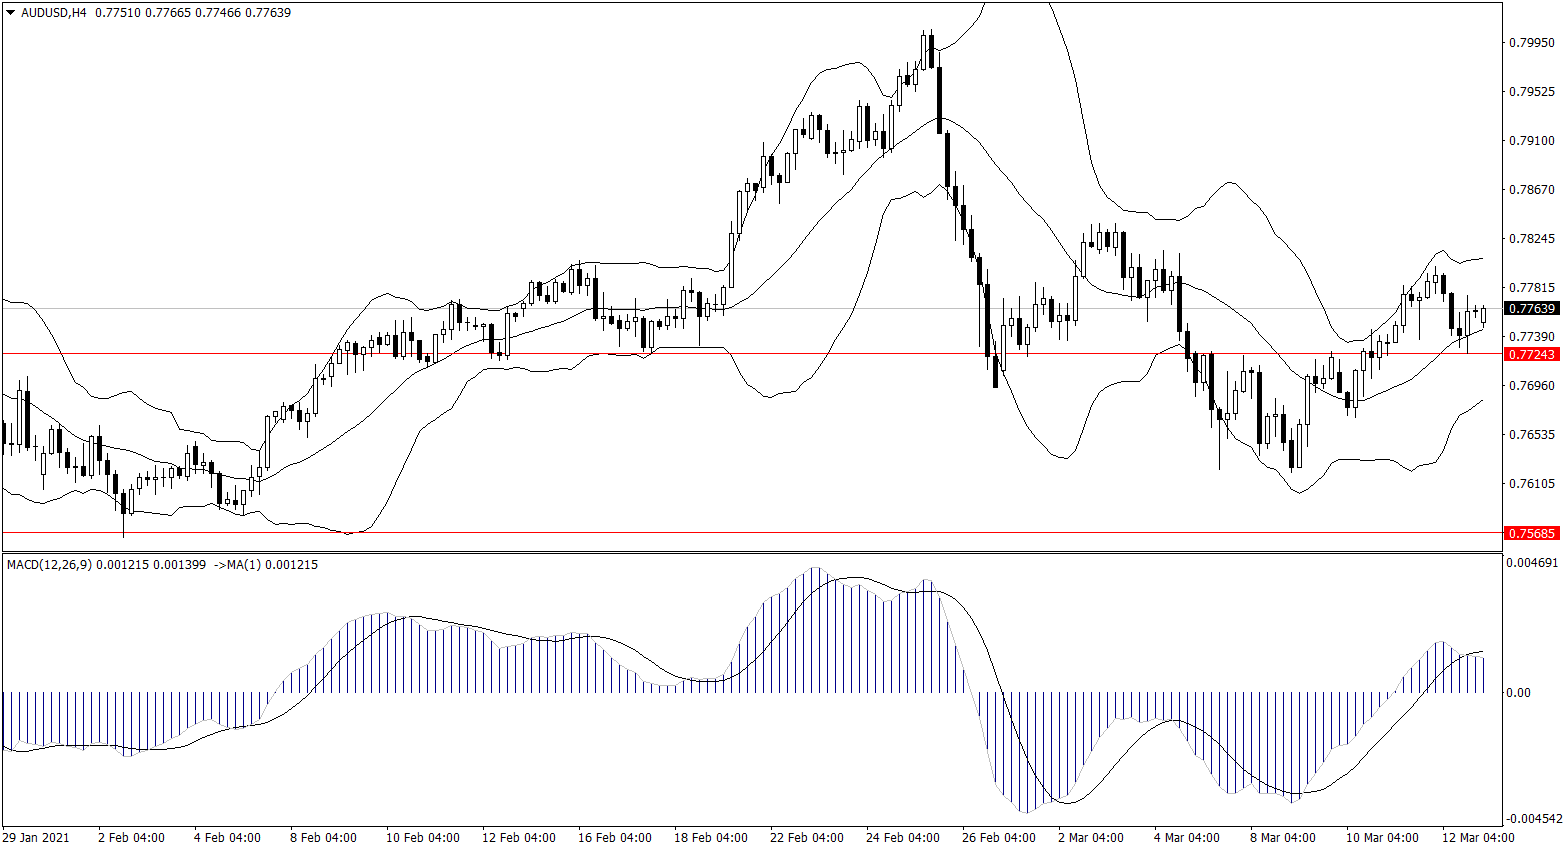Click the 26 Feb 04:00 time label

[x=998, y=838]
